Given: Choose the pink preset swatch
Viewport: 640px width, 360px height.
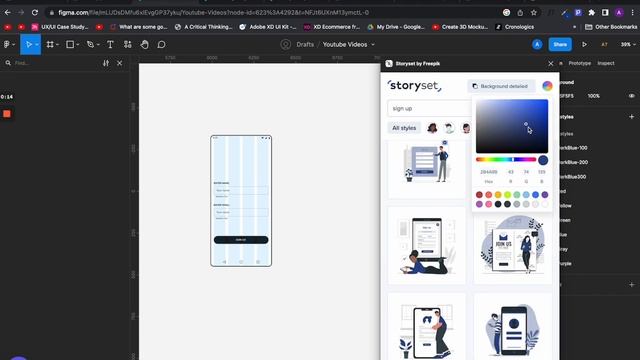Looking at the screenshot, I should 489,204.
